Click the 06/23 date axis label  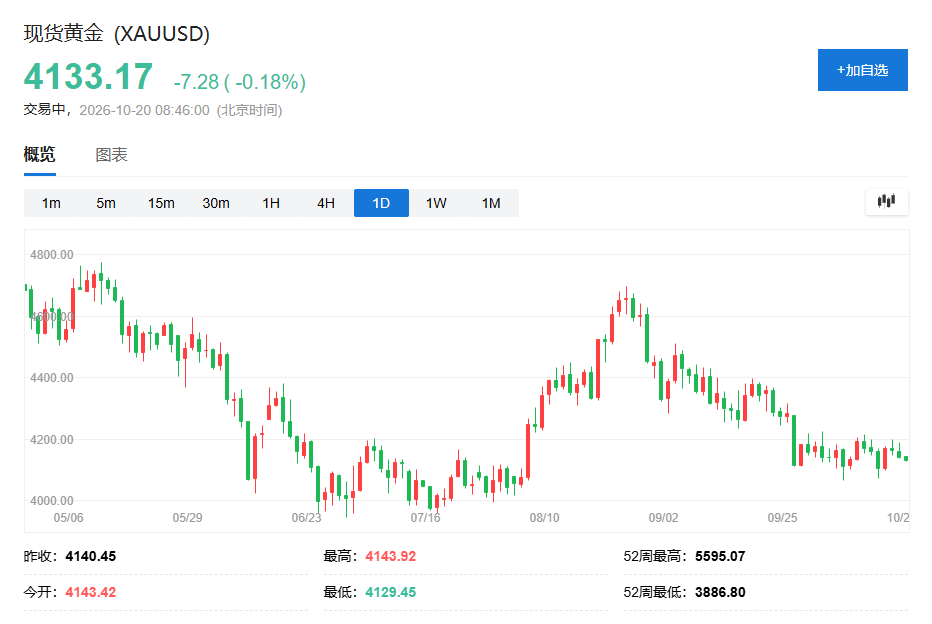pos(306,518)
